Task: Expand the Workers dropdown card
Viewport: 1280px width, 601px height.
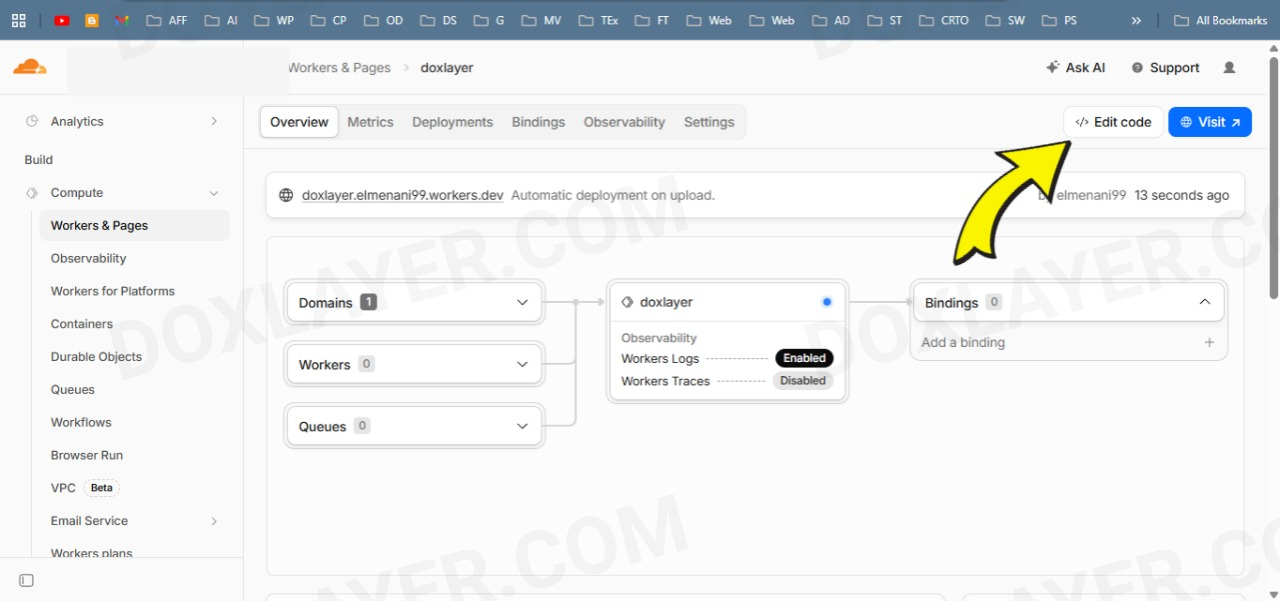Action: tap(415, 364)
